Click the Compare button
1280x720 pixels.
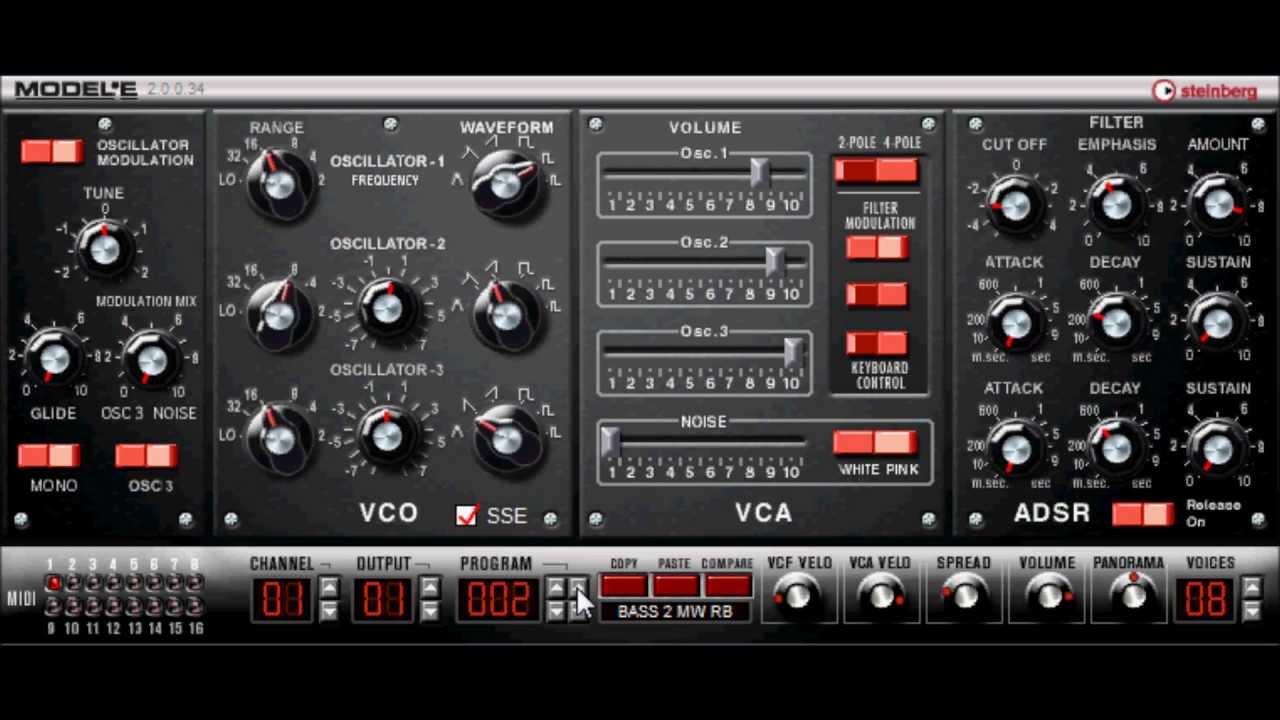click(x=727, y=586)
